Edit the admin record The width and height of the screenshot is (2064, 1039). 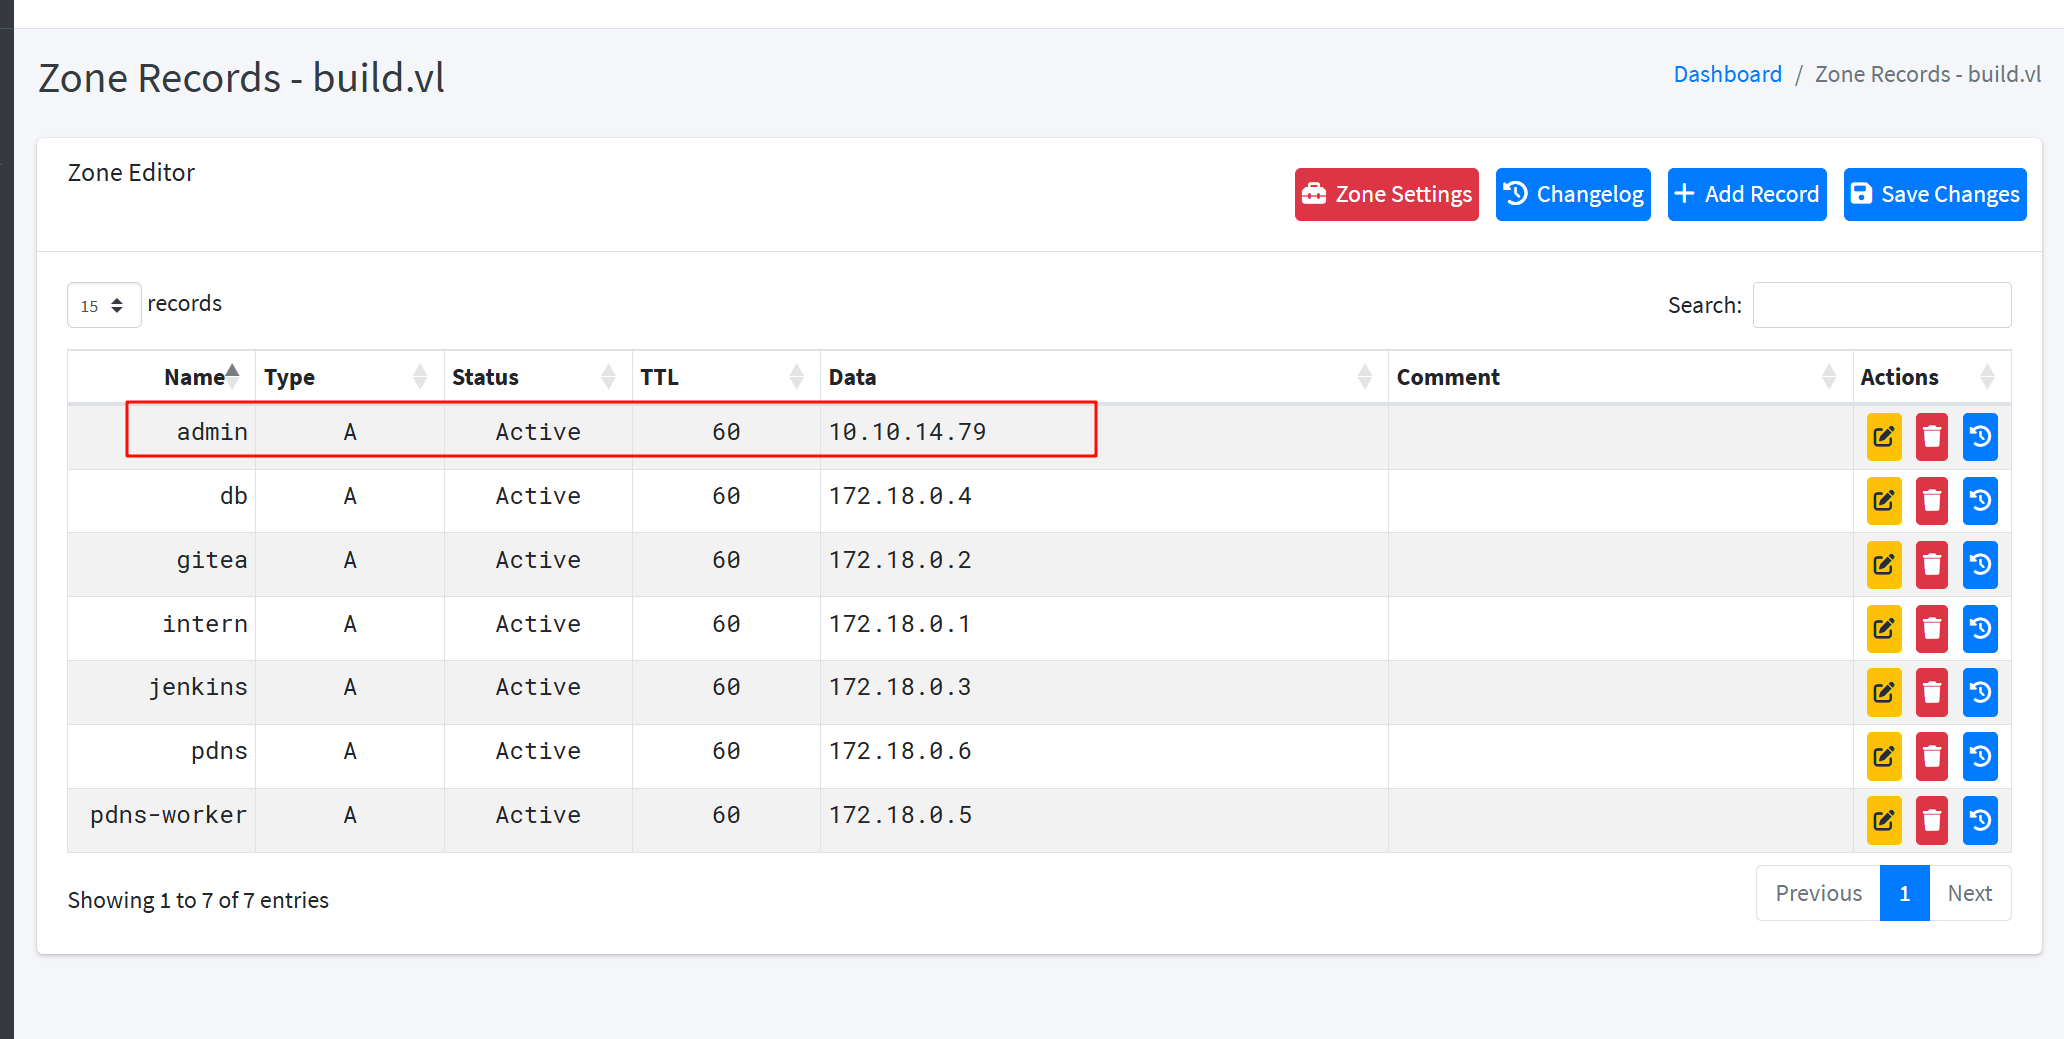[x=1883, y=437]
